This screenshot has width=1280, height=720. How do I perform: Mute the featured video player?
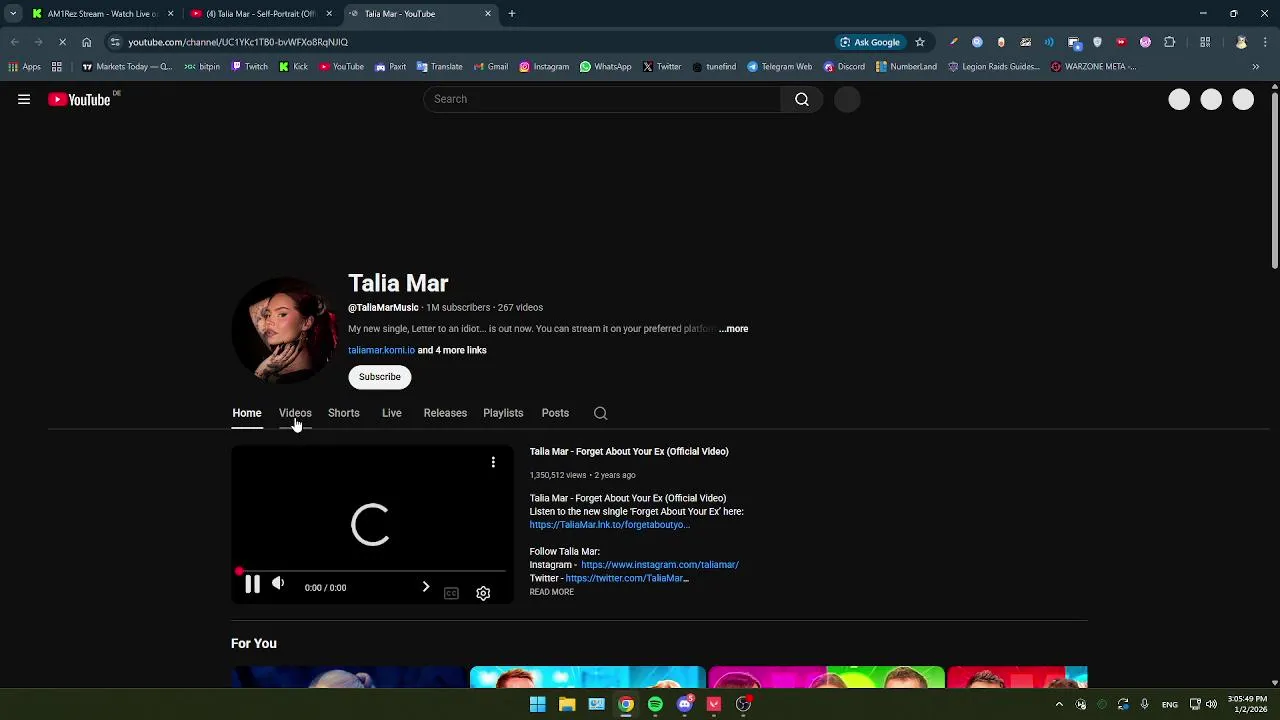pos(278,584)
